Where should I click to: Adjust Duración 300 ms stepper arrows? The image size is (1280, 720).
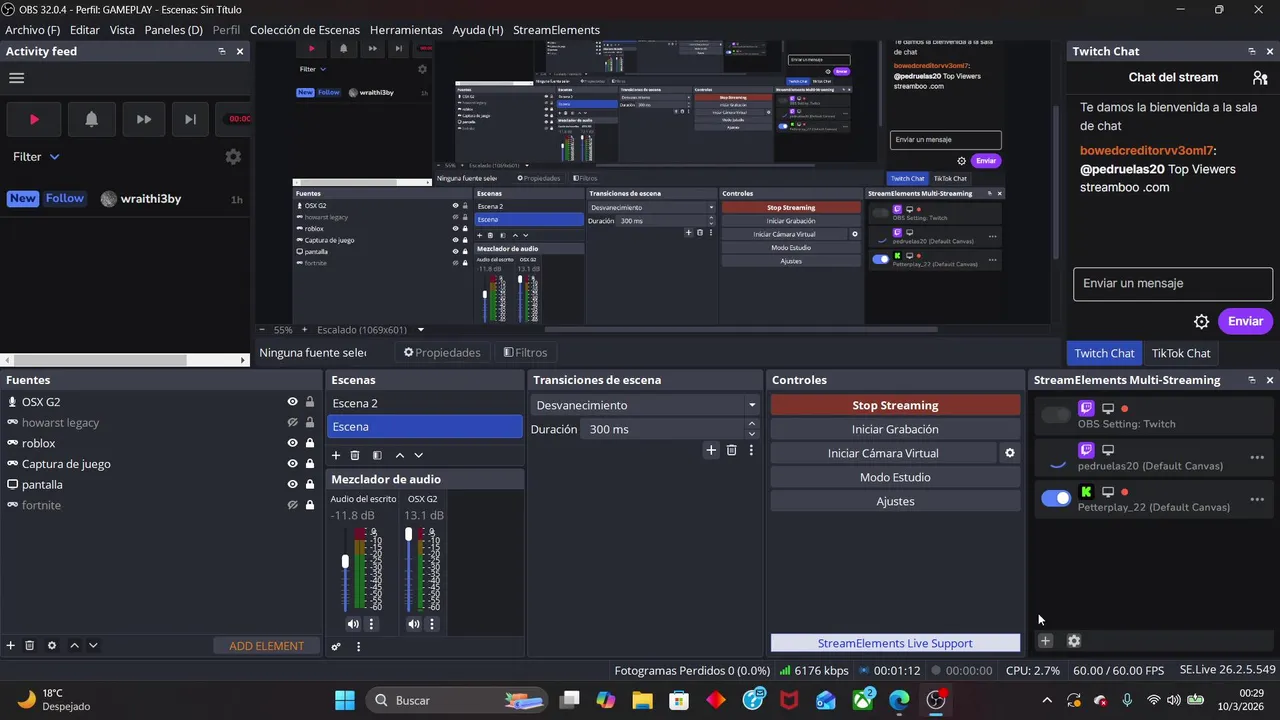(752, 429)
